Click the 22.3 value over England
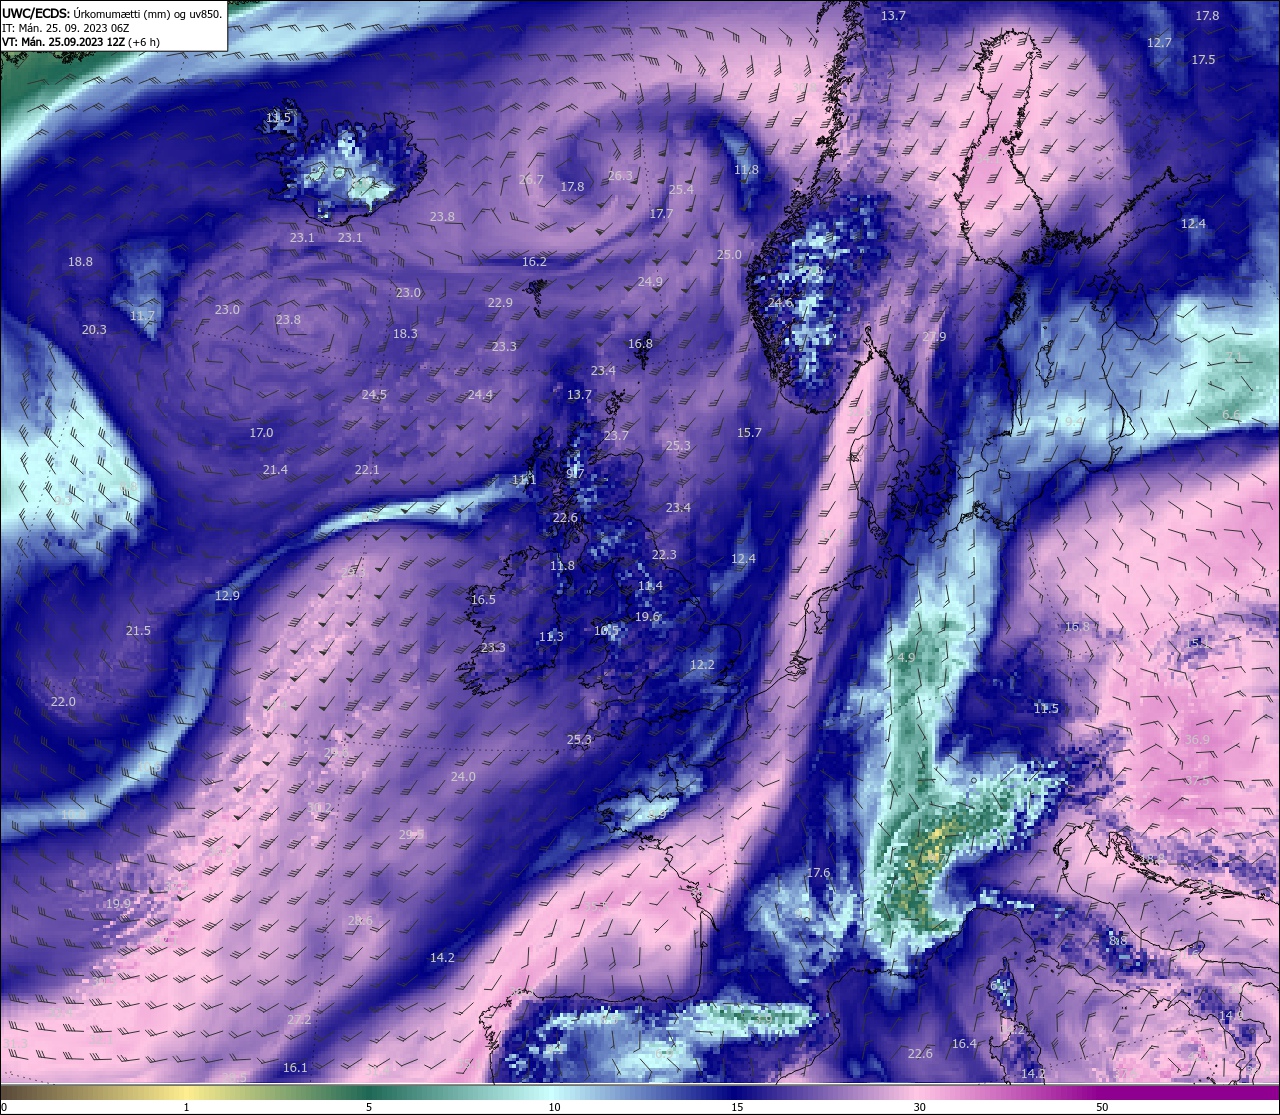The image size is (1280, 1115). (x=664, y=555)
